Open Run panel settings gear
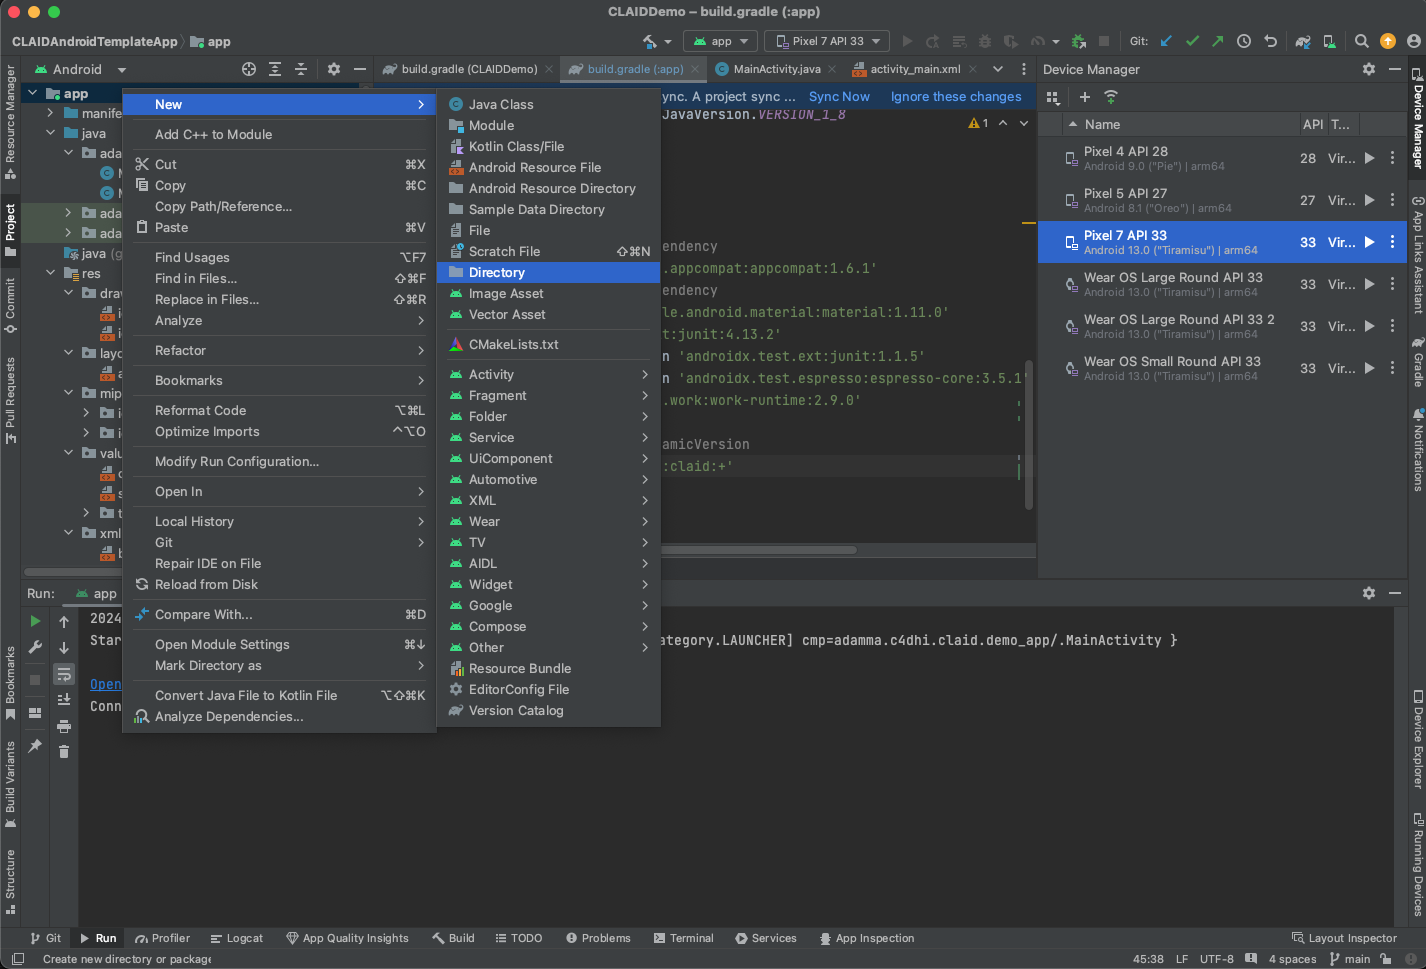Image resolution: width=1426 pixels, height=969 pixels. (x=1368, y=593)
